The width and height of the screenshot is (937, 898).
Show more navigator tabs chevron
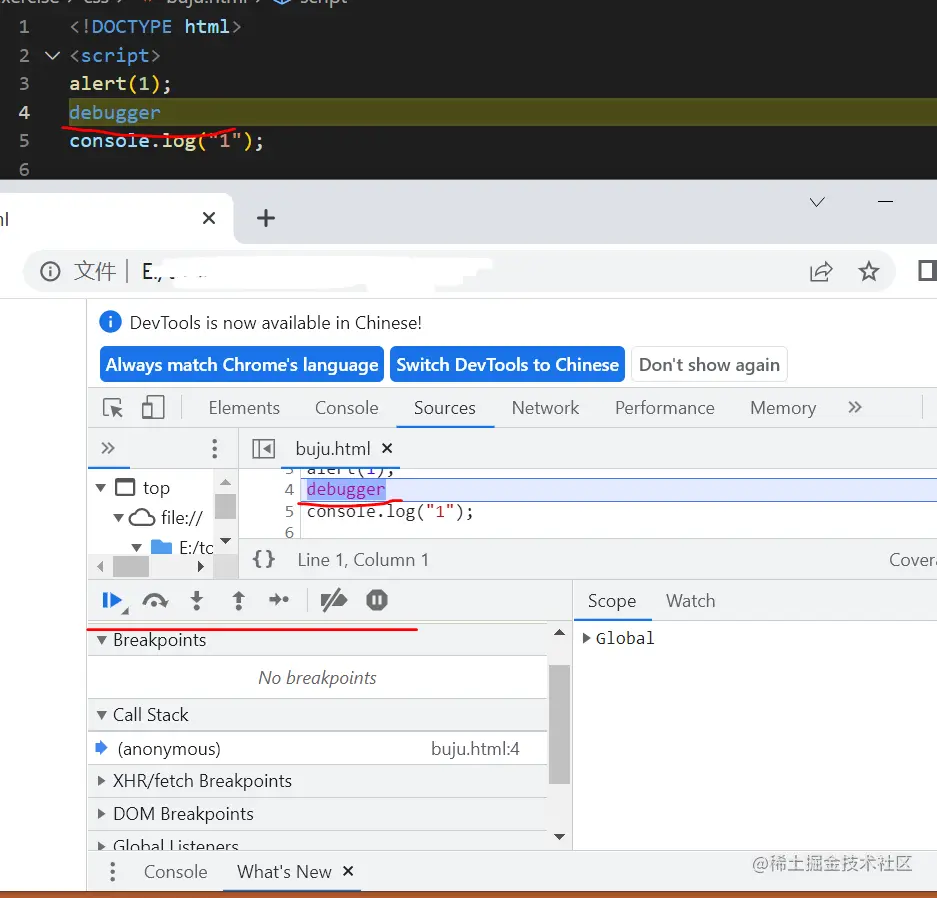[x=108, y=448]
